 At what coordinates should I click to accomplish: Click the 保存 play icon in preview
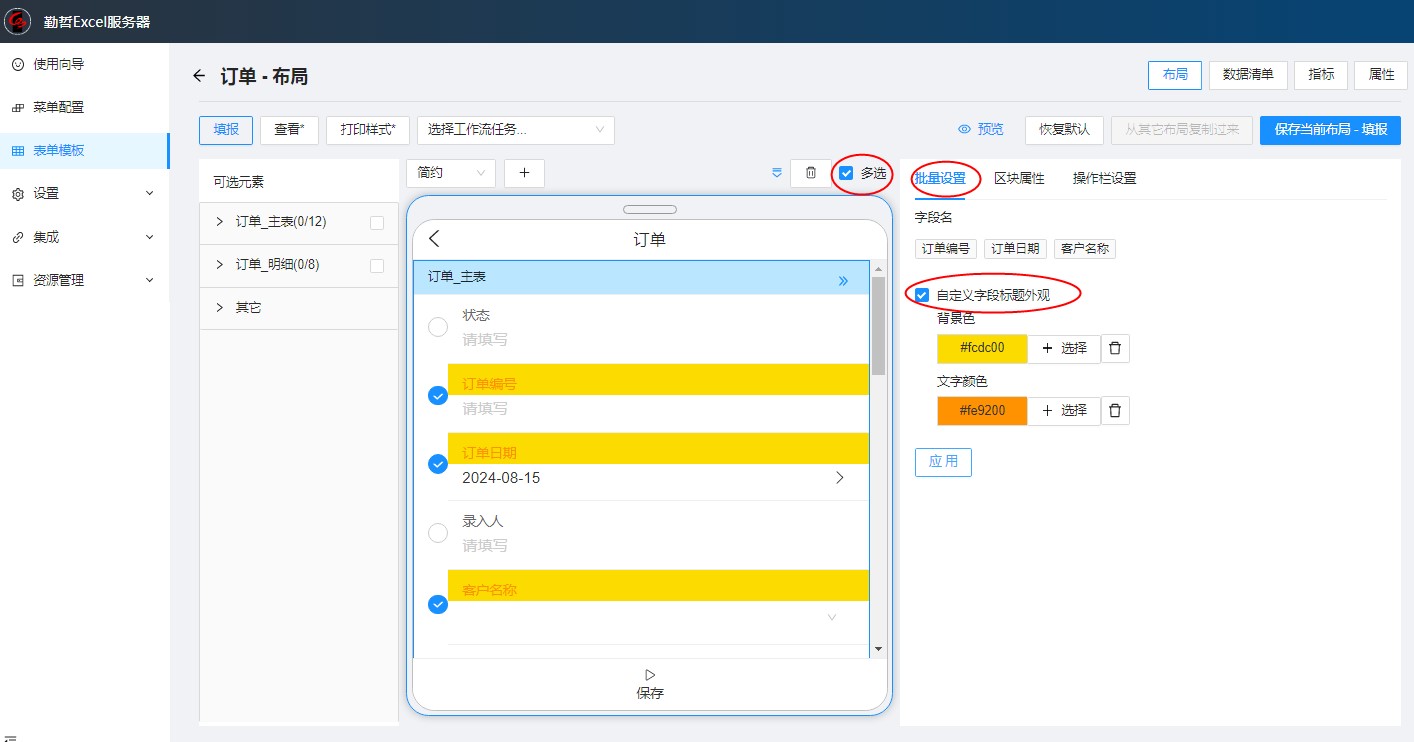650,675
